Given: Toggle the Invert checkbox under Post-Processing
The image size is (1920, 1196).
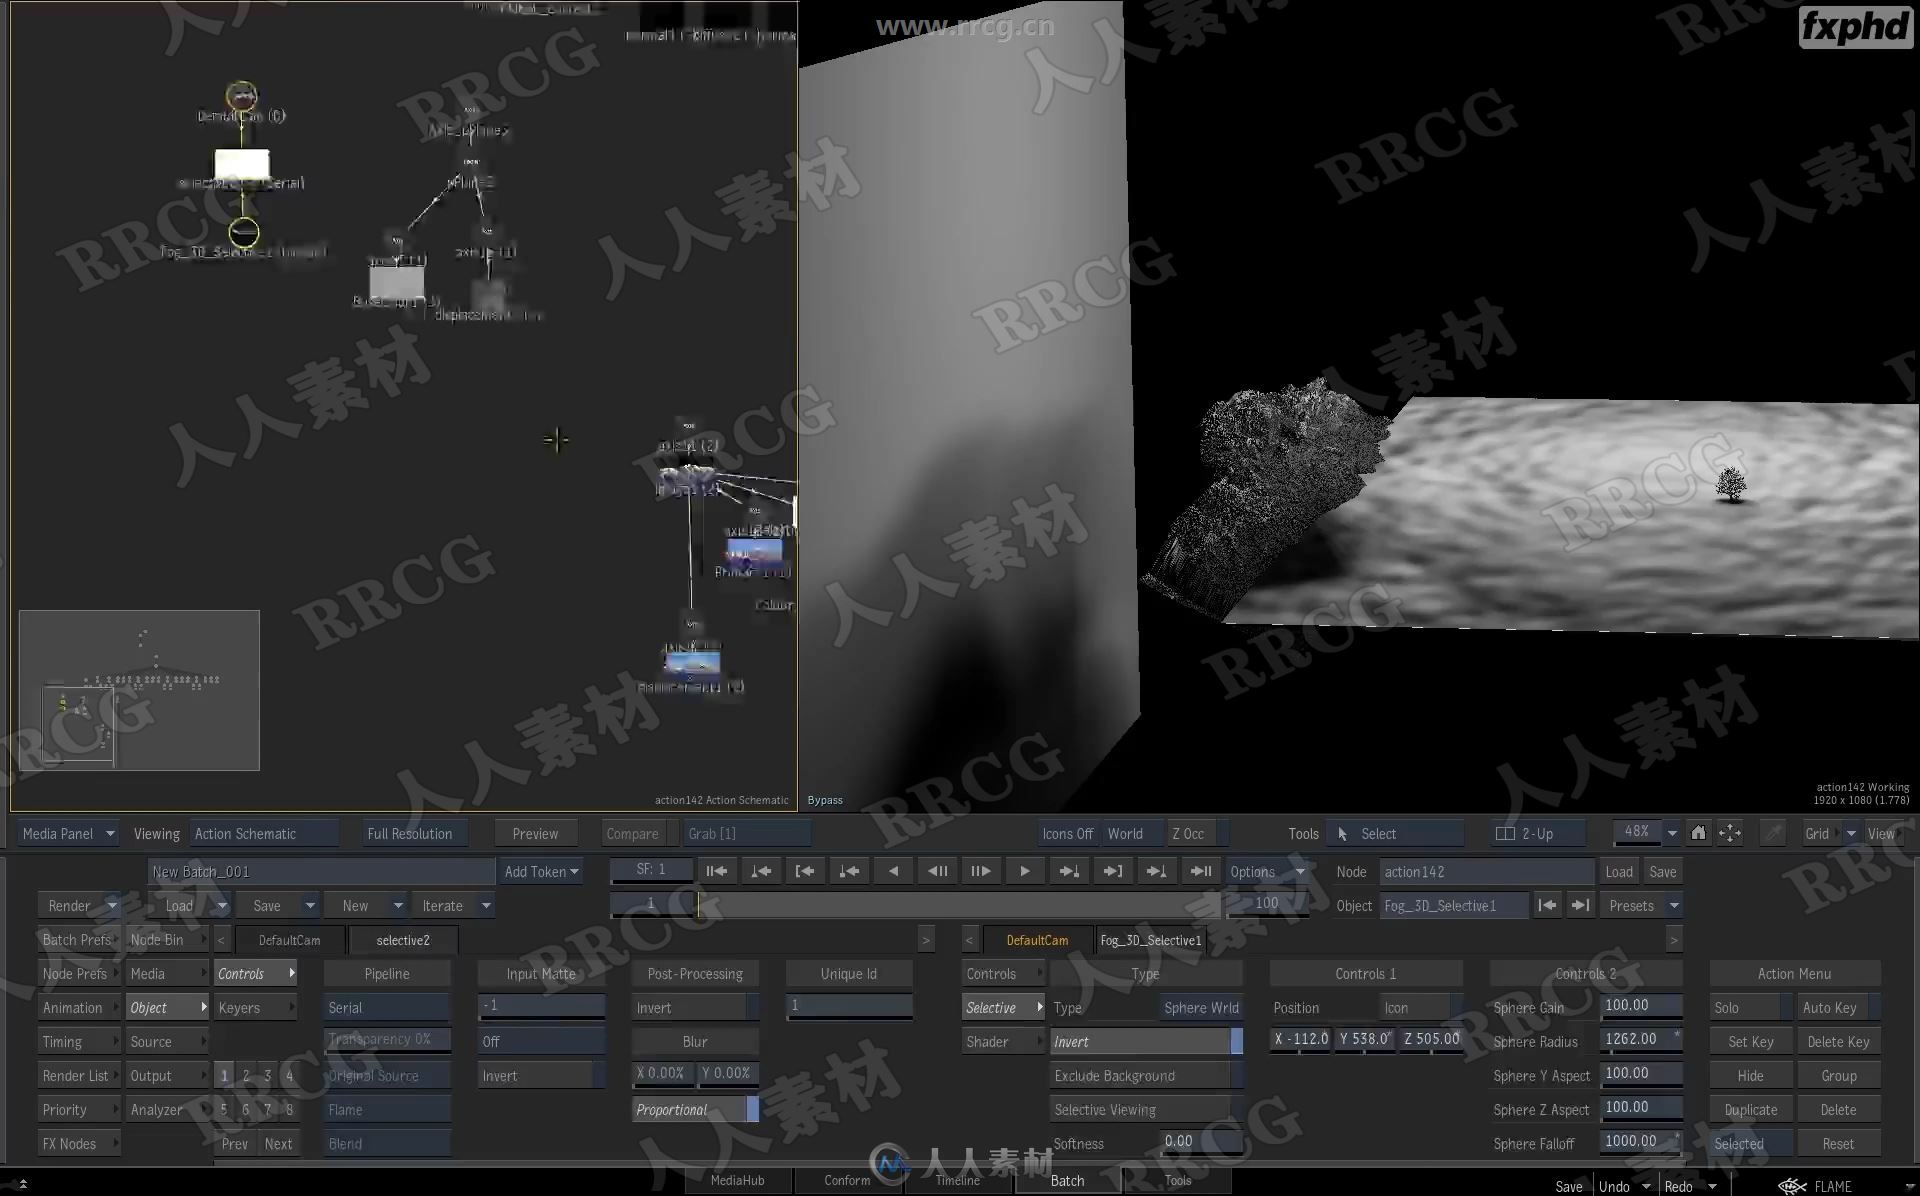Looking at the screenshot, I should pyautogui.click(x=693, y=1006).
